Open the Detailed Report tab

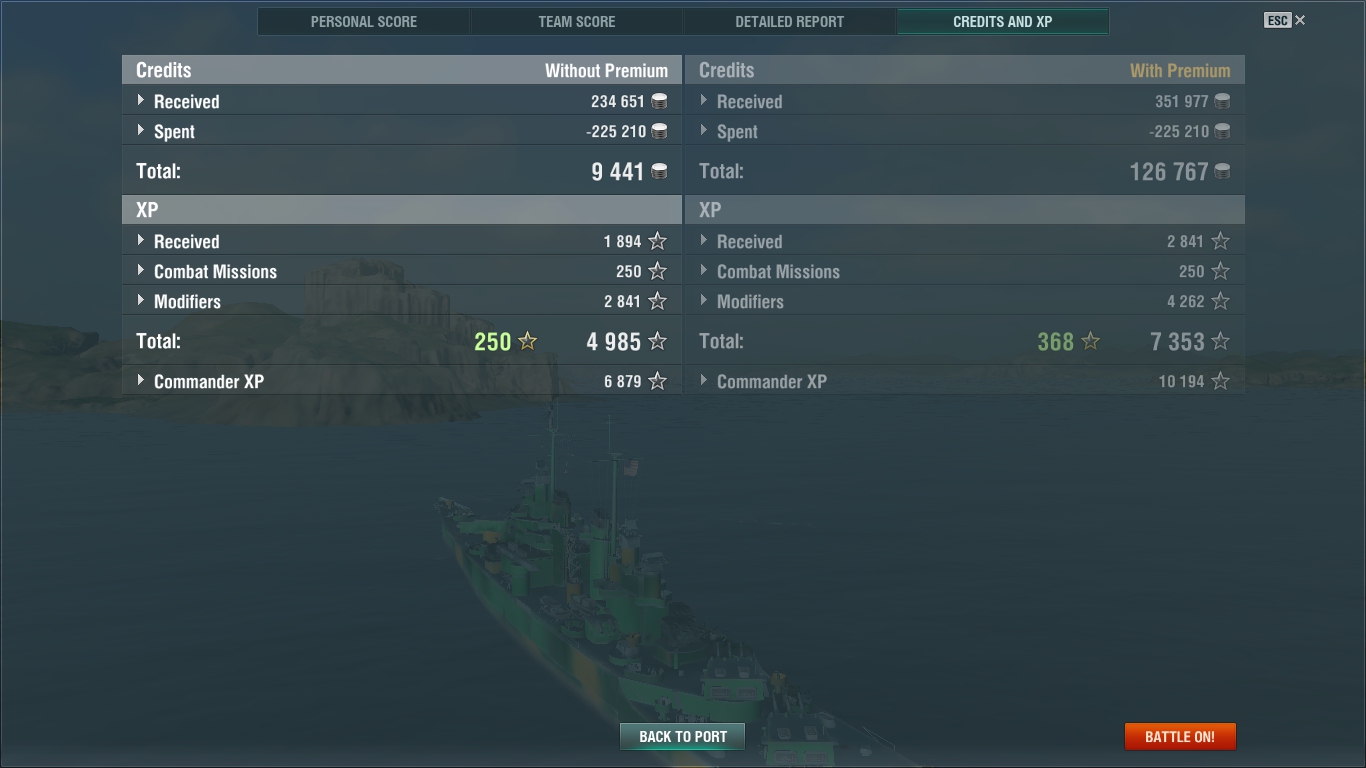(790, 21)
